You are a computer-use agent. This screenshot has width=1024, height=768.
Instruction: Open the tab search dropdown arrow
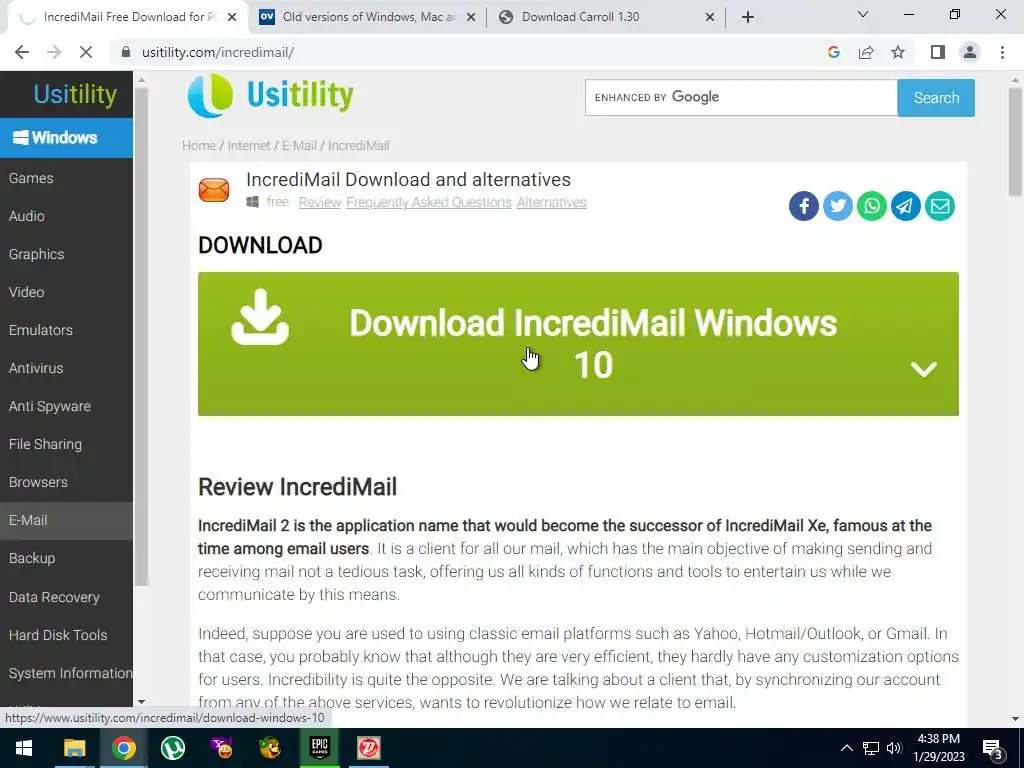(x=863, y=14)
